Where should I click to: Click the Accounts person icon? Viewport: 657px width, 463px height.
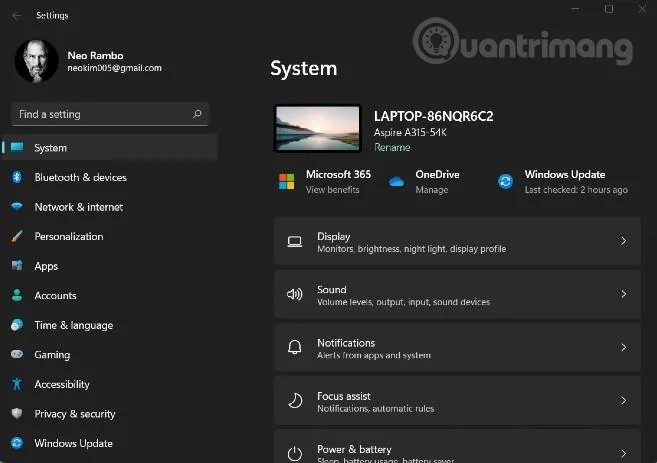click(17, 295)
